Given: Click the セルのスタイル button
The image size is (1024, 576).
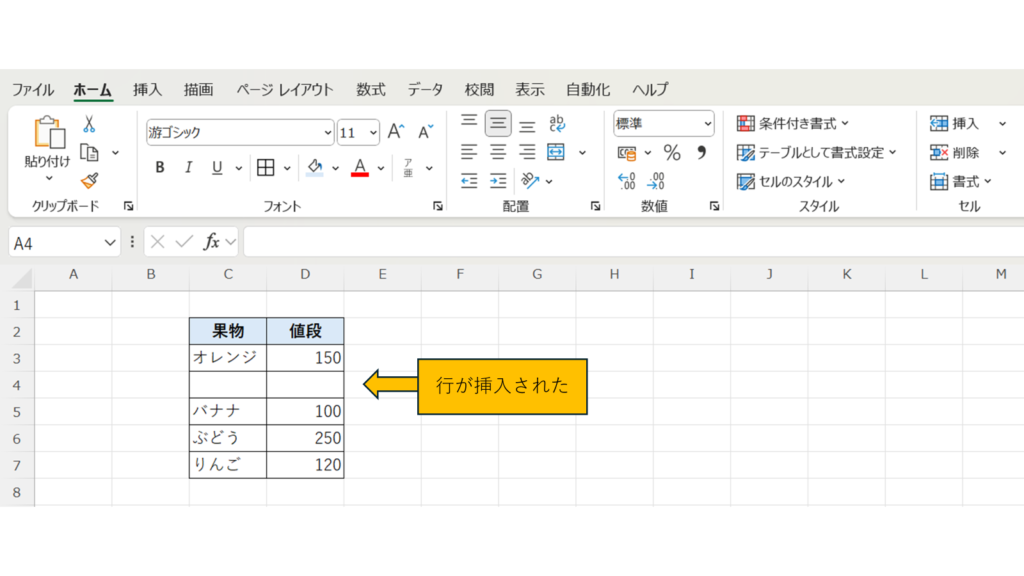Looking at the screenshot, I should coord(790,181).
